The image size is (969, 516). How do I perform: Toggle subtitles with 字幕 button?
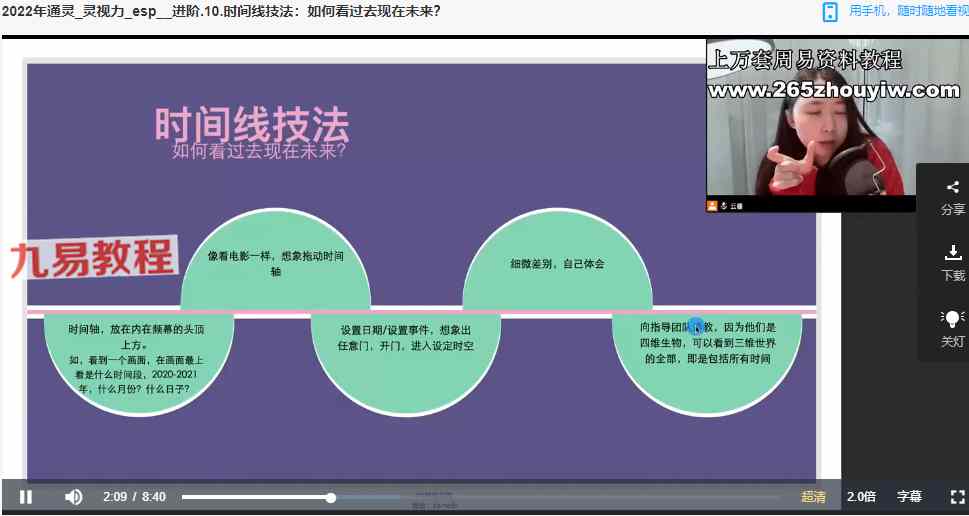point(909,497)
